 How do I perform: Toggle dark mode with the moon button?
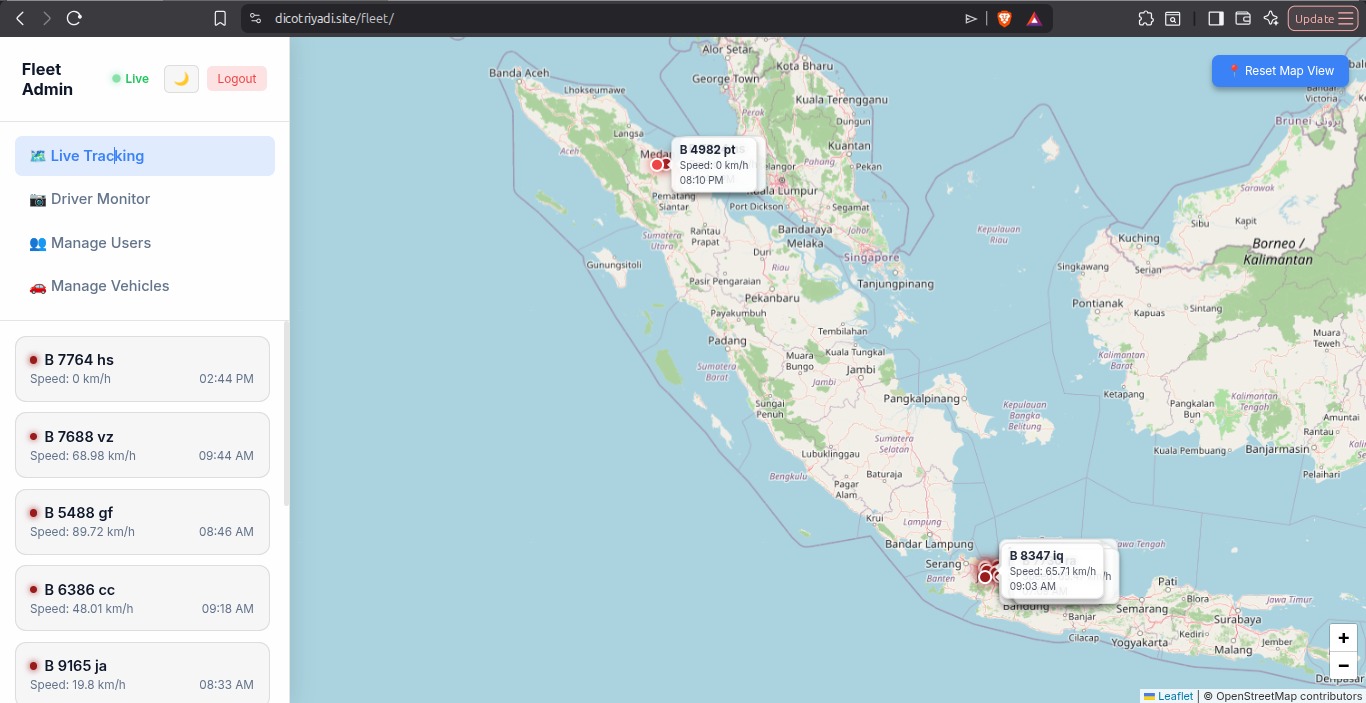(181, 79)
